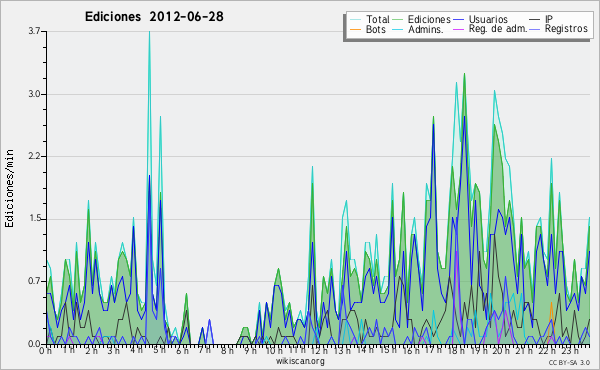
Task: Click the magenta Reg. de adm. swatch in the legend
Action: (458, 29)
